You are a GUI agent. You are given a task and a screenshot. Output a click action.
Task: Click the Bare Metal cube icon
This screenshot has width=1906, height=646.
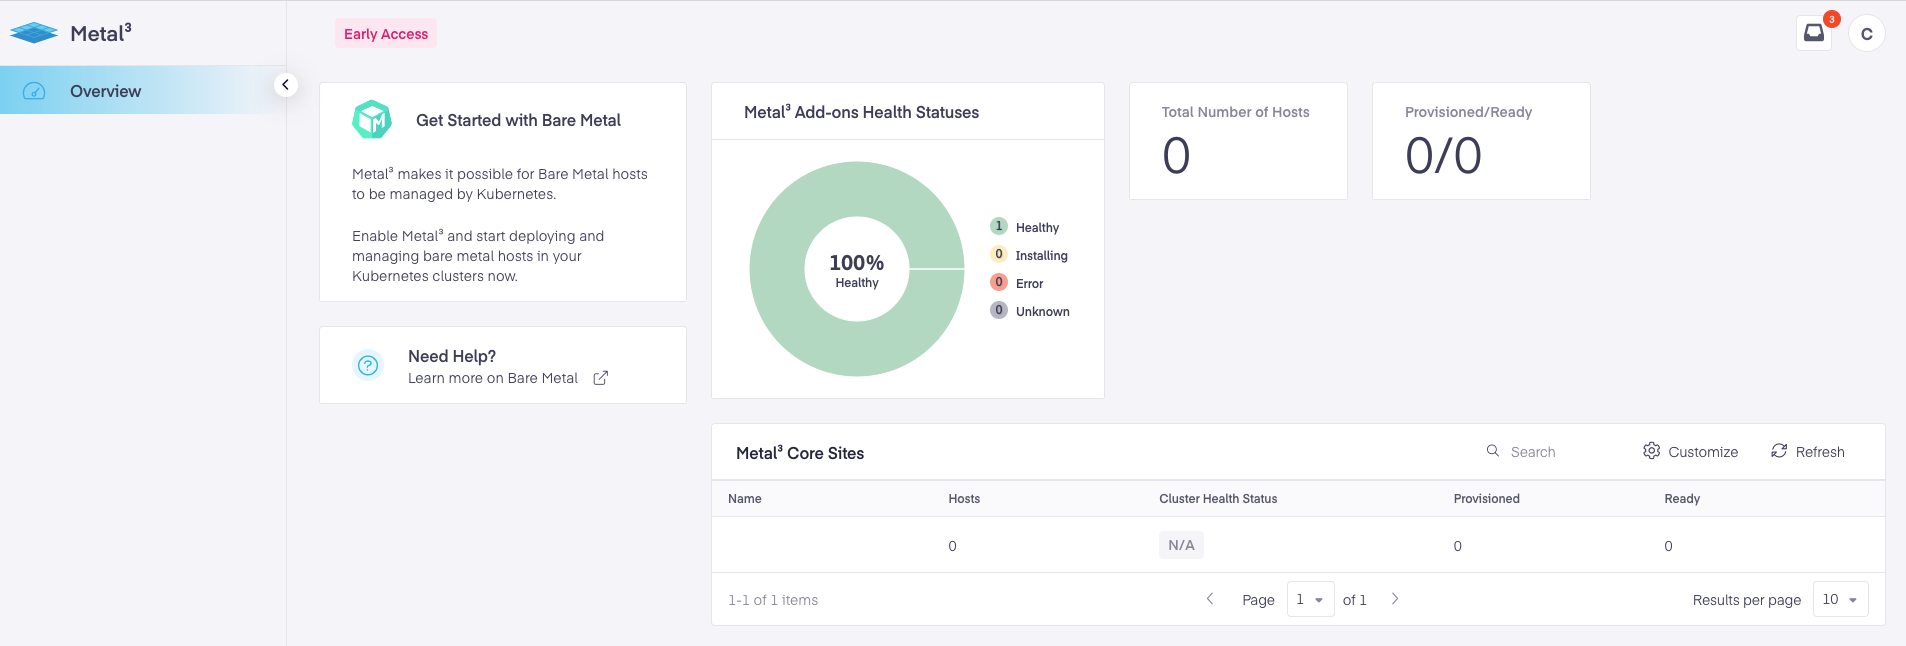click(x=372, y=120)
